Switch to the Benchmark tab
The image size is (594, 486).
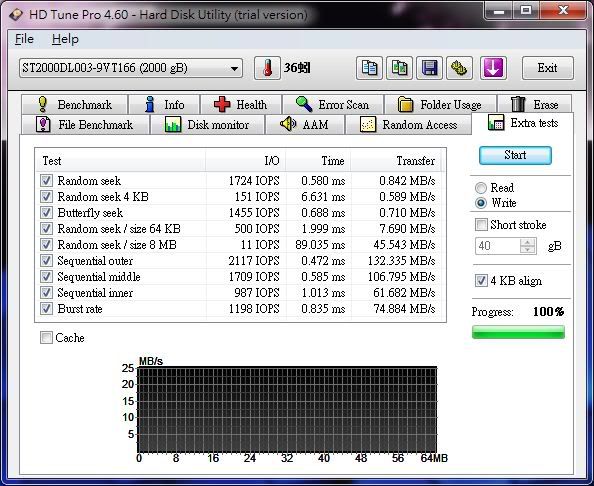(75, 105)
